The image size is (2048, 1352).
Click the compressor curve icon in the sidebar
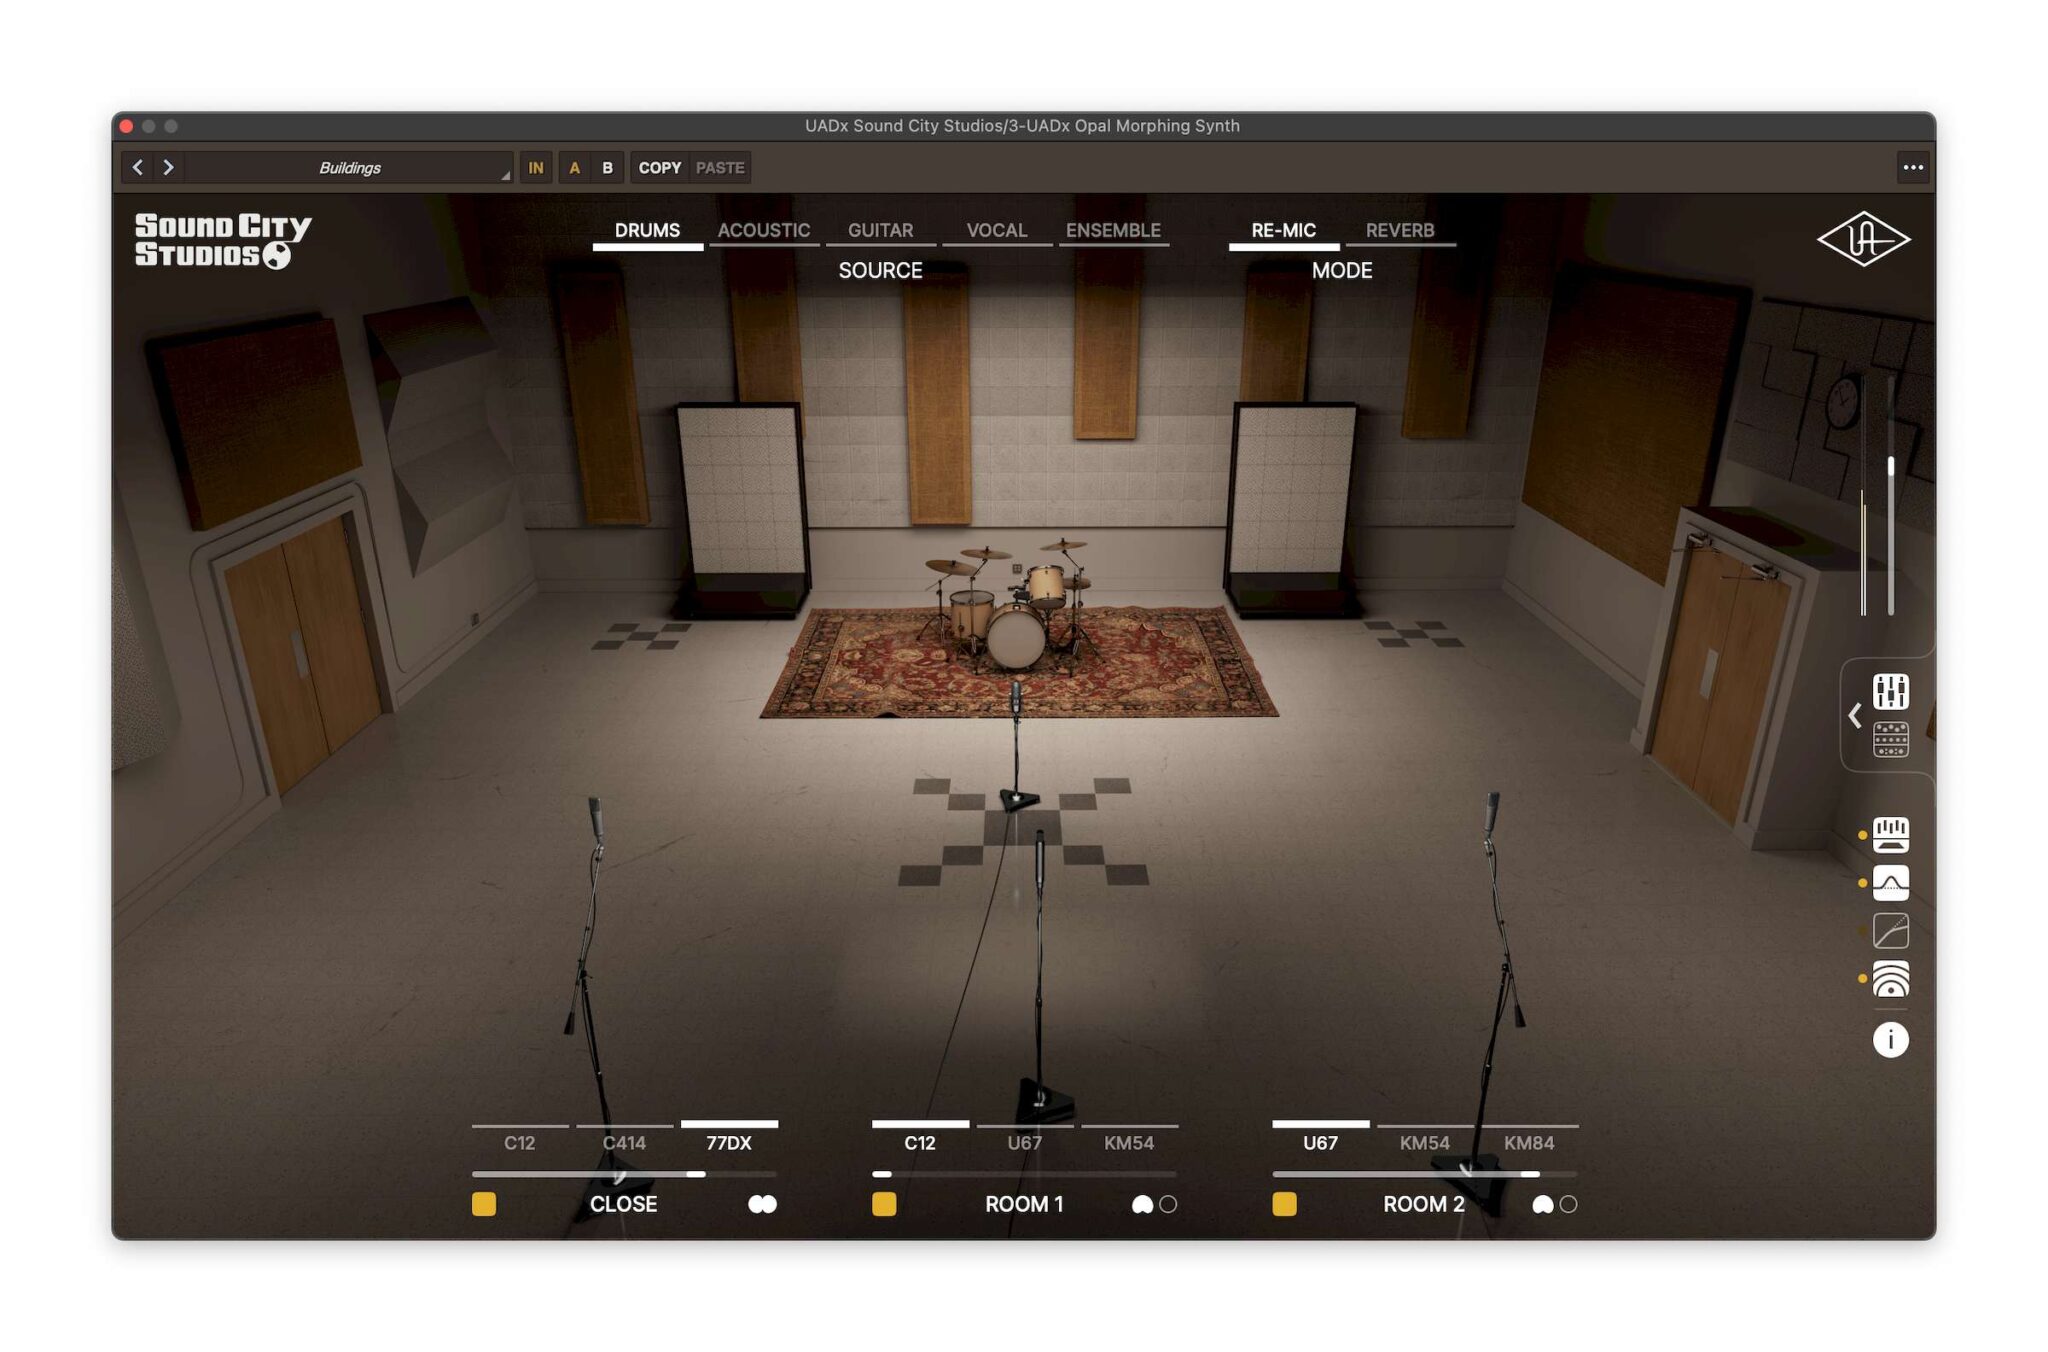(x=1893, y=931)
